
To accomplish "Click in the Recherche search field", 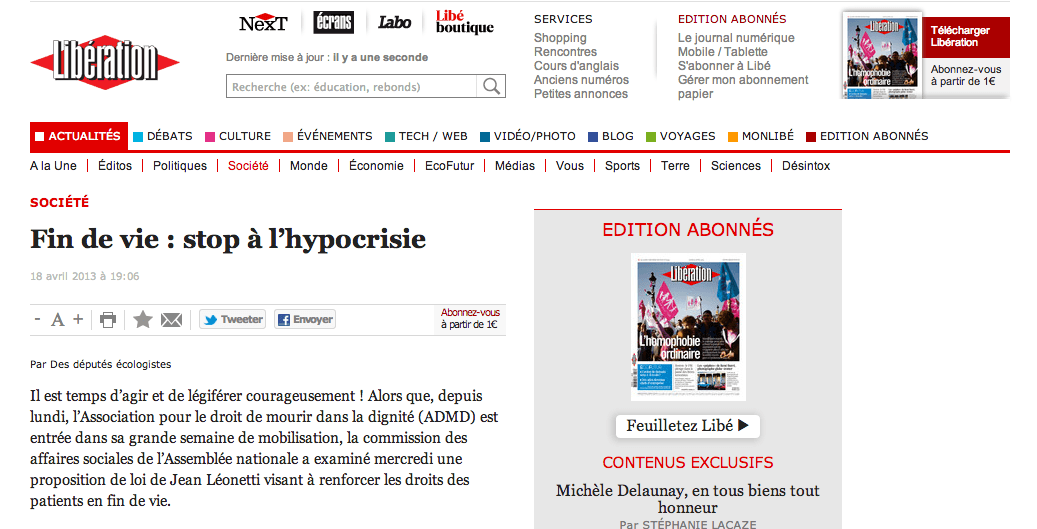I will pyautogui.click(x=351, y=87).
